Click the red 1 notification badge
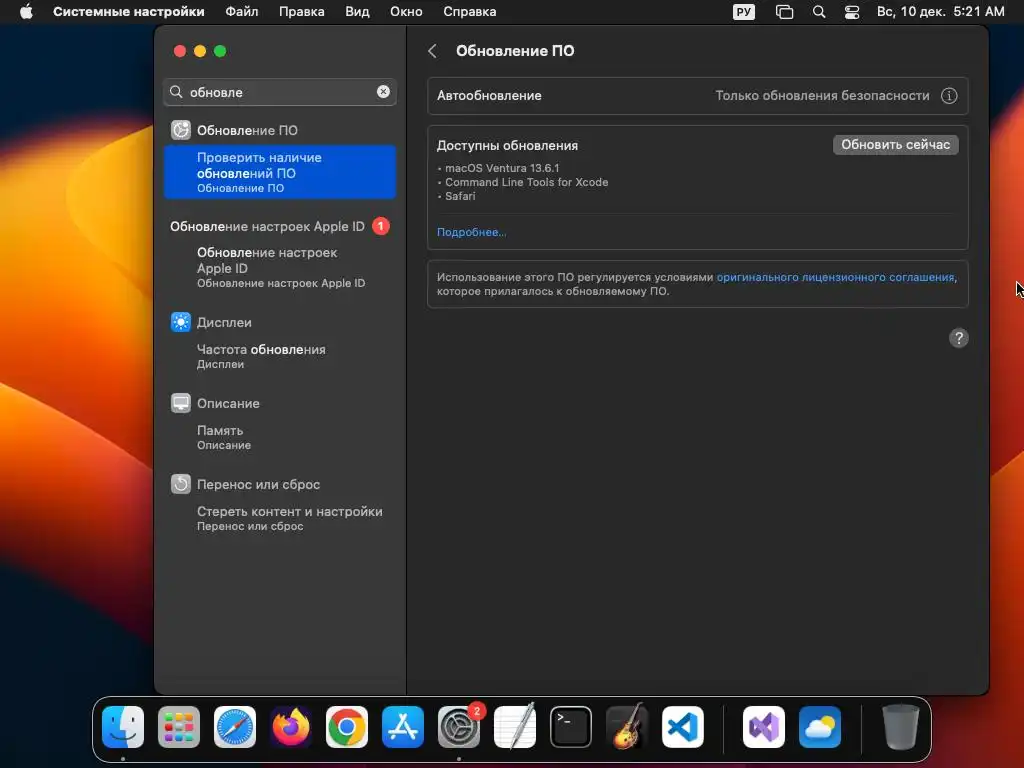The width and height of the screenshot is (1024, 768). coord(381,226)
